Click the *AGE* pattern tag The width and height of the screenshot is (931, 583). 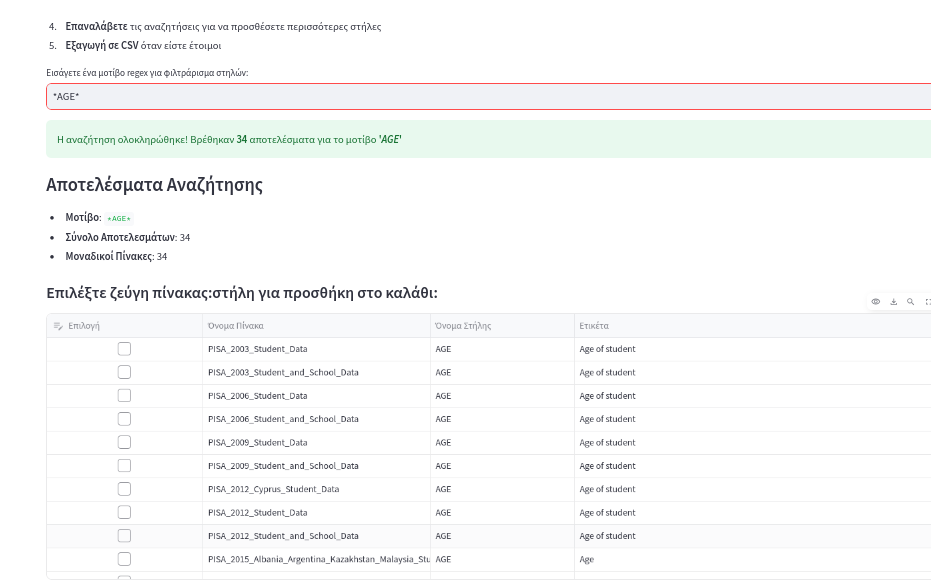click(x=119, y=218)
